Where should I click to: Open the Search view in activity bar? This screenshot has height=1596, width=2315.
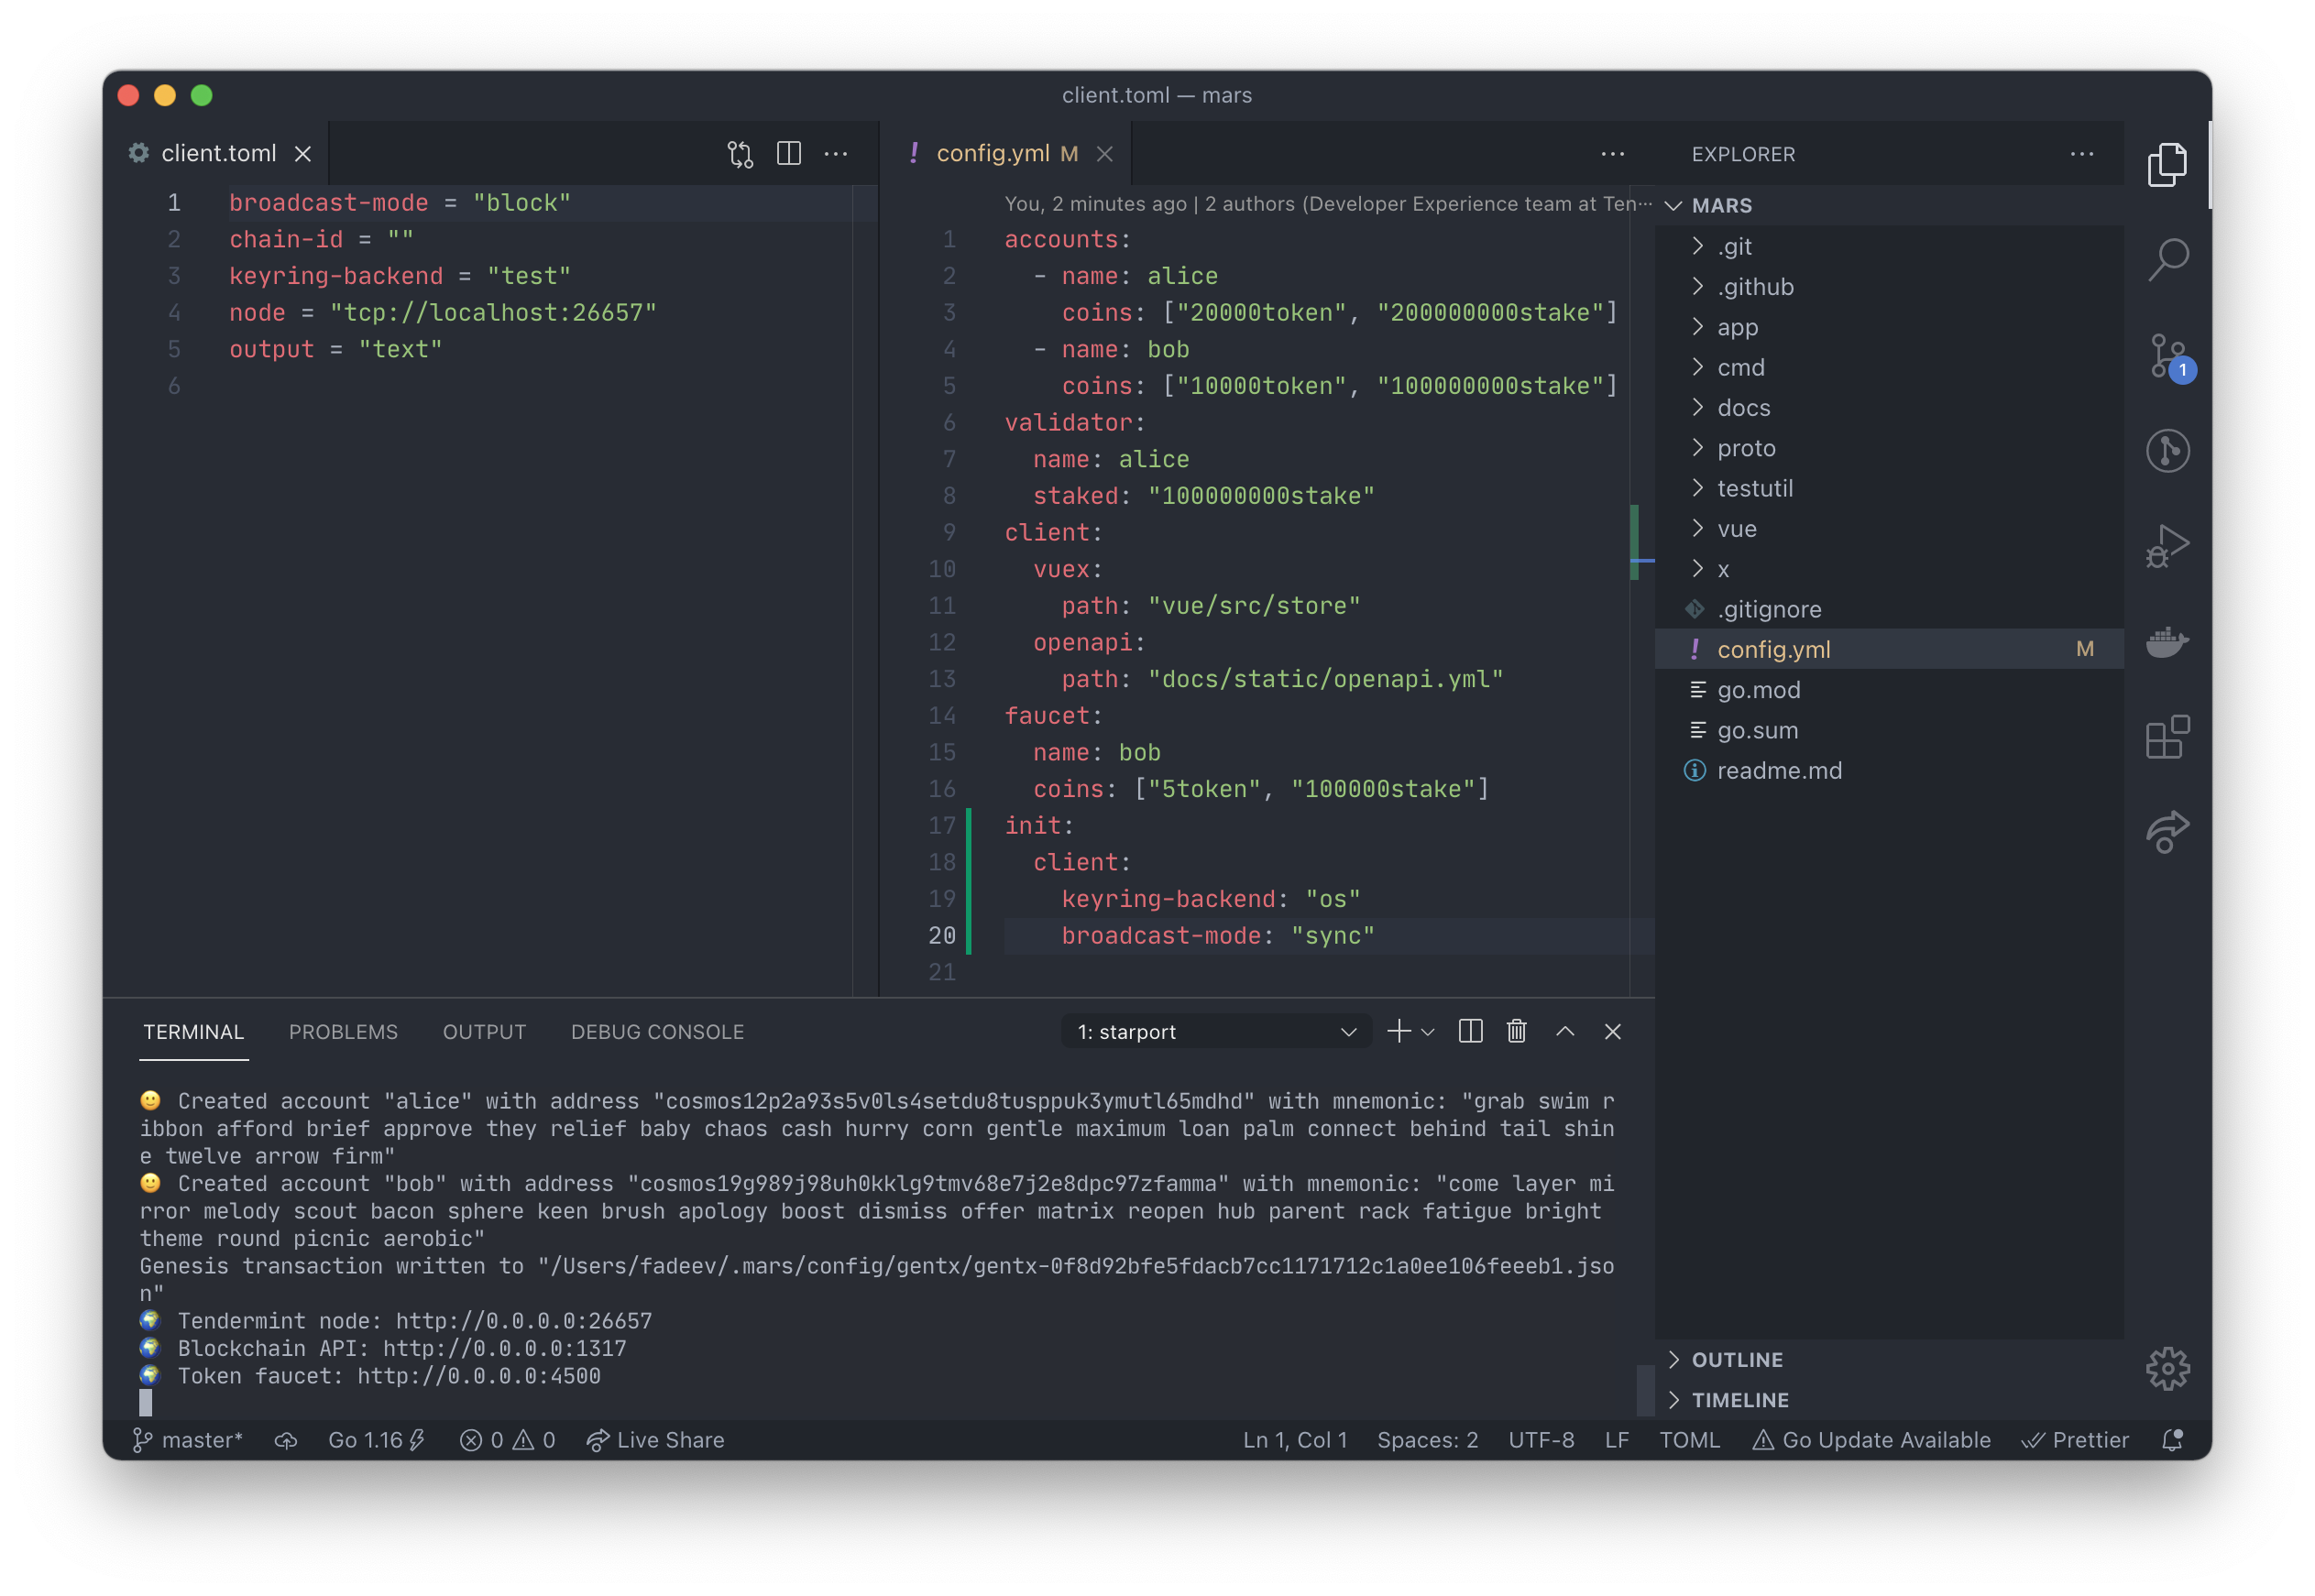coord(2167,259)
